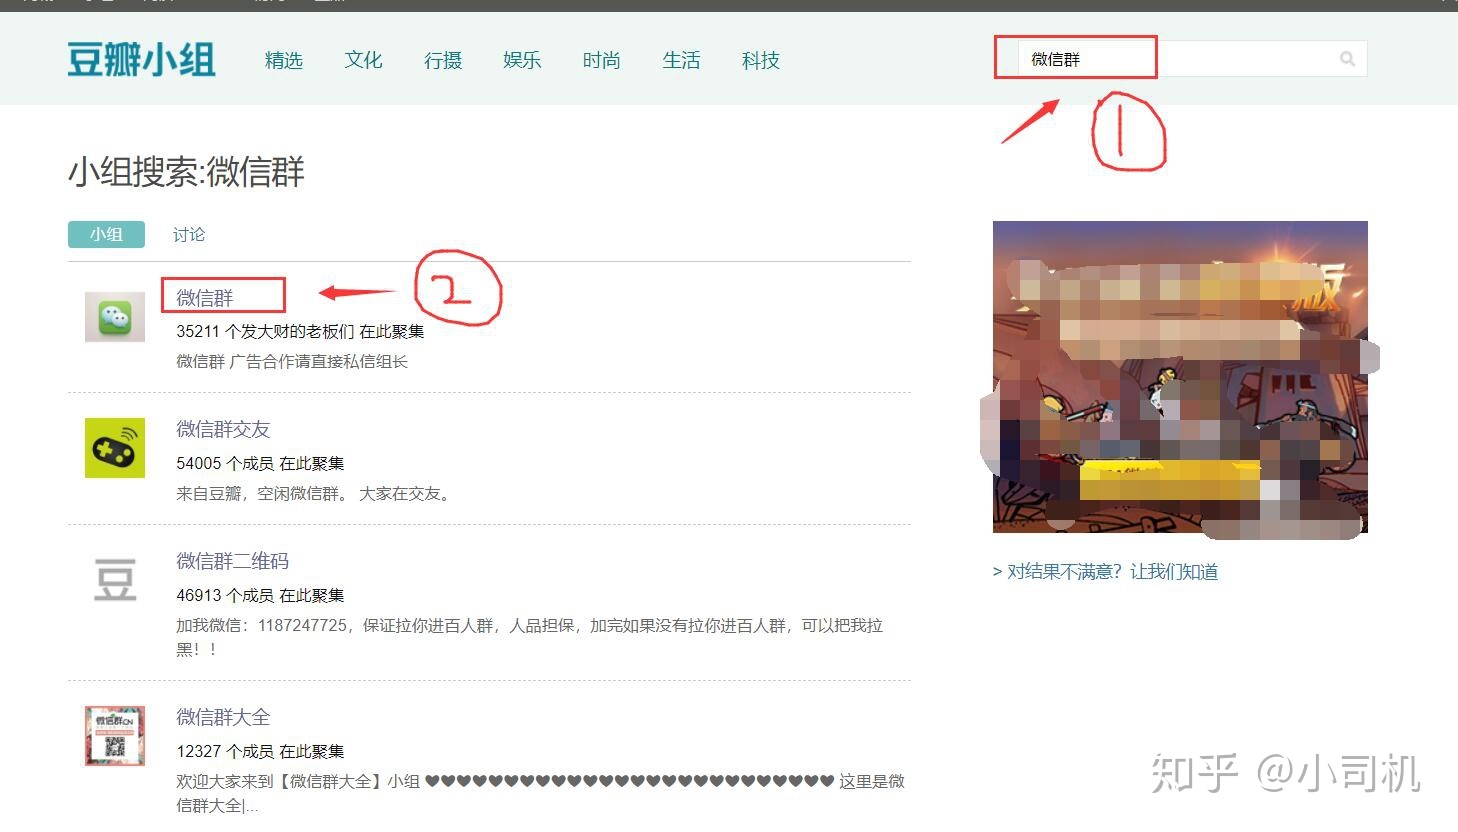Click description starting 欢迎大家来到【微信群大全】小组
The height and width of the screenshot is (832, 1458).
coord(540,793)
